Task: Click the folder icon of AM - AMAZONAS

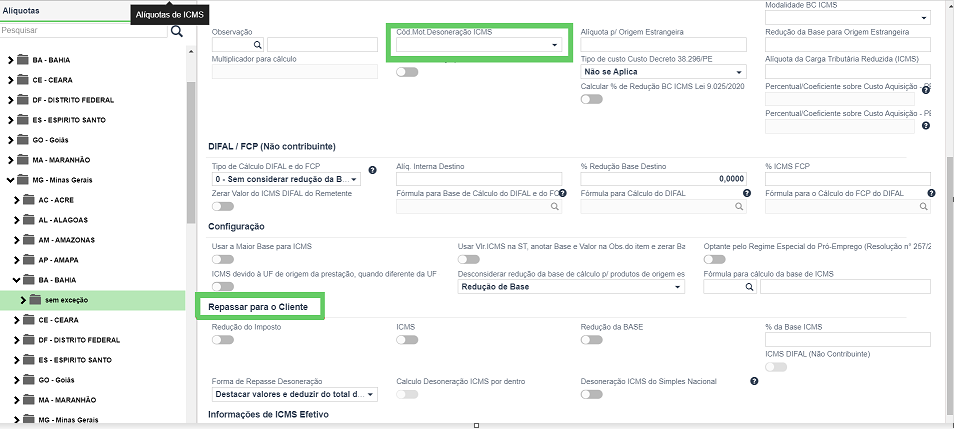Action: point(29,240)
